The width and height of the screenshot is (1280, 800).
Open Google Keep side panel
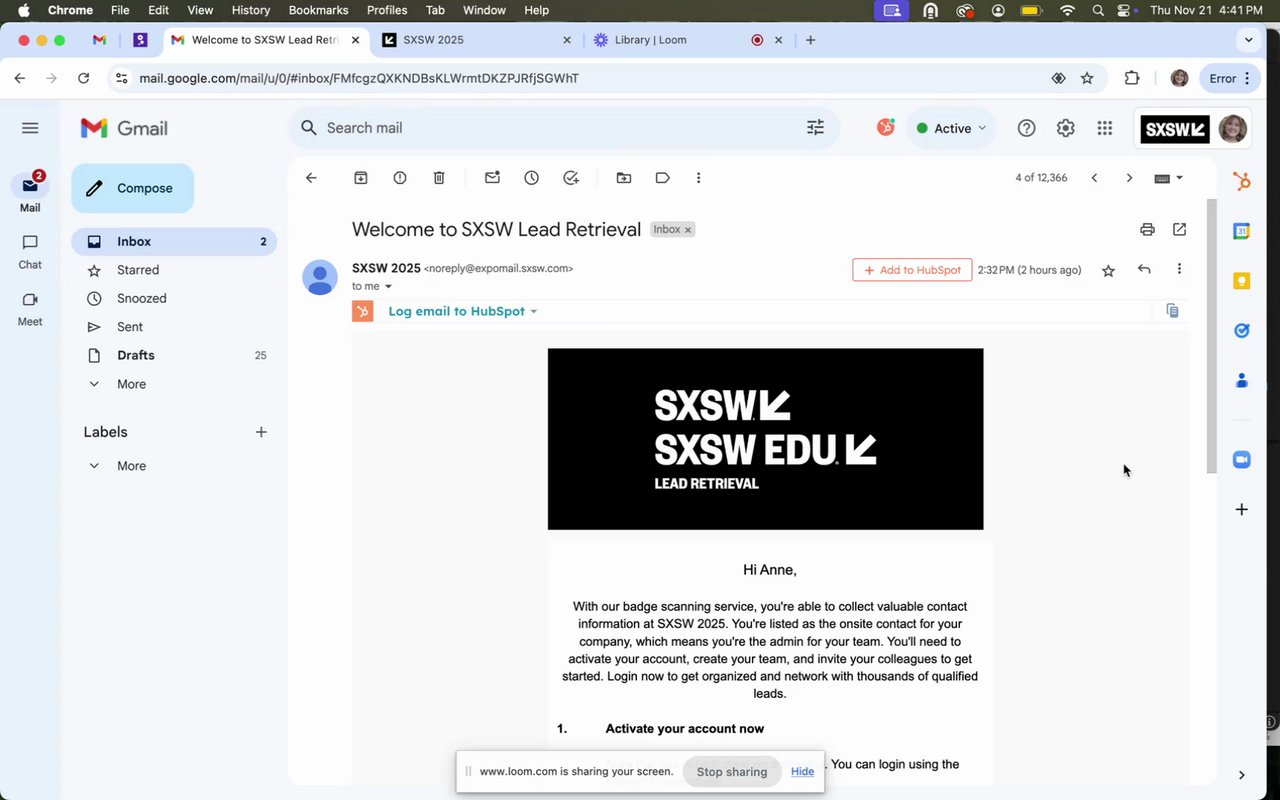point(1242,281)
